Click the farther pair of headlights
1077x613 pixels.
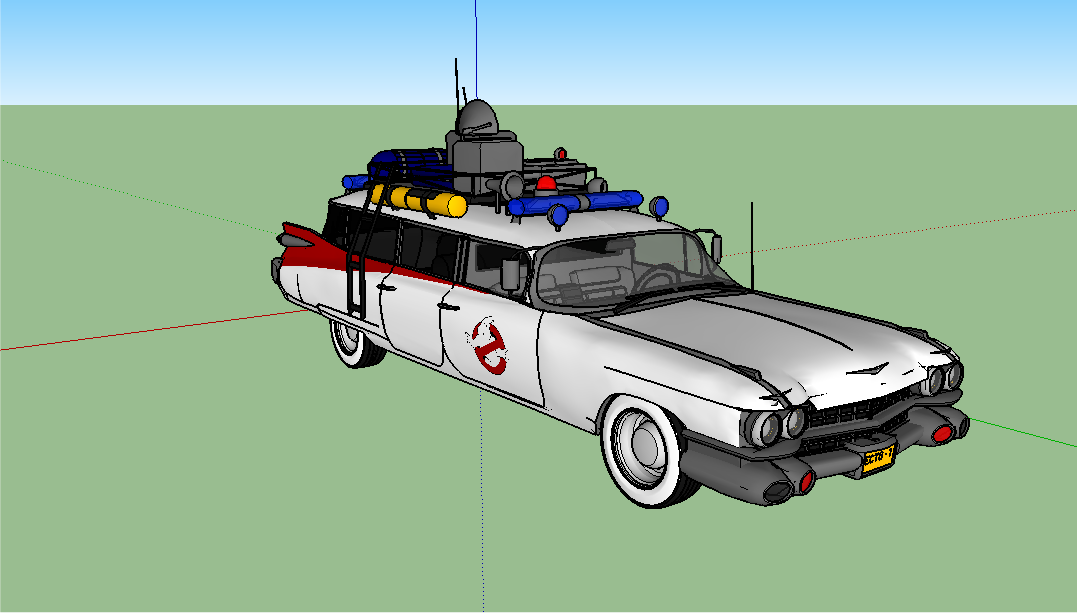(944, 378)
